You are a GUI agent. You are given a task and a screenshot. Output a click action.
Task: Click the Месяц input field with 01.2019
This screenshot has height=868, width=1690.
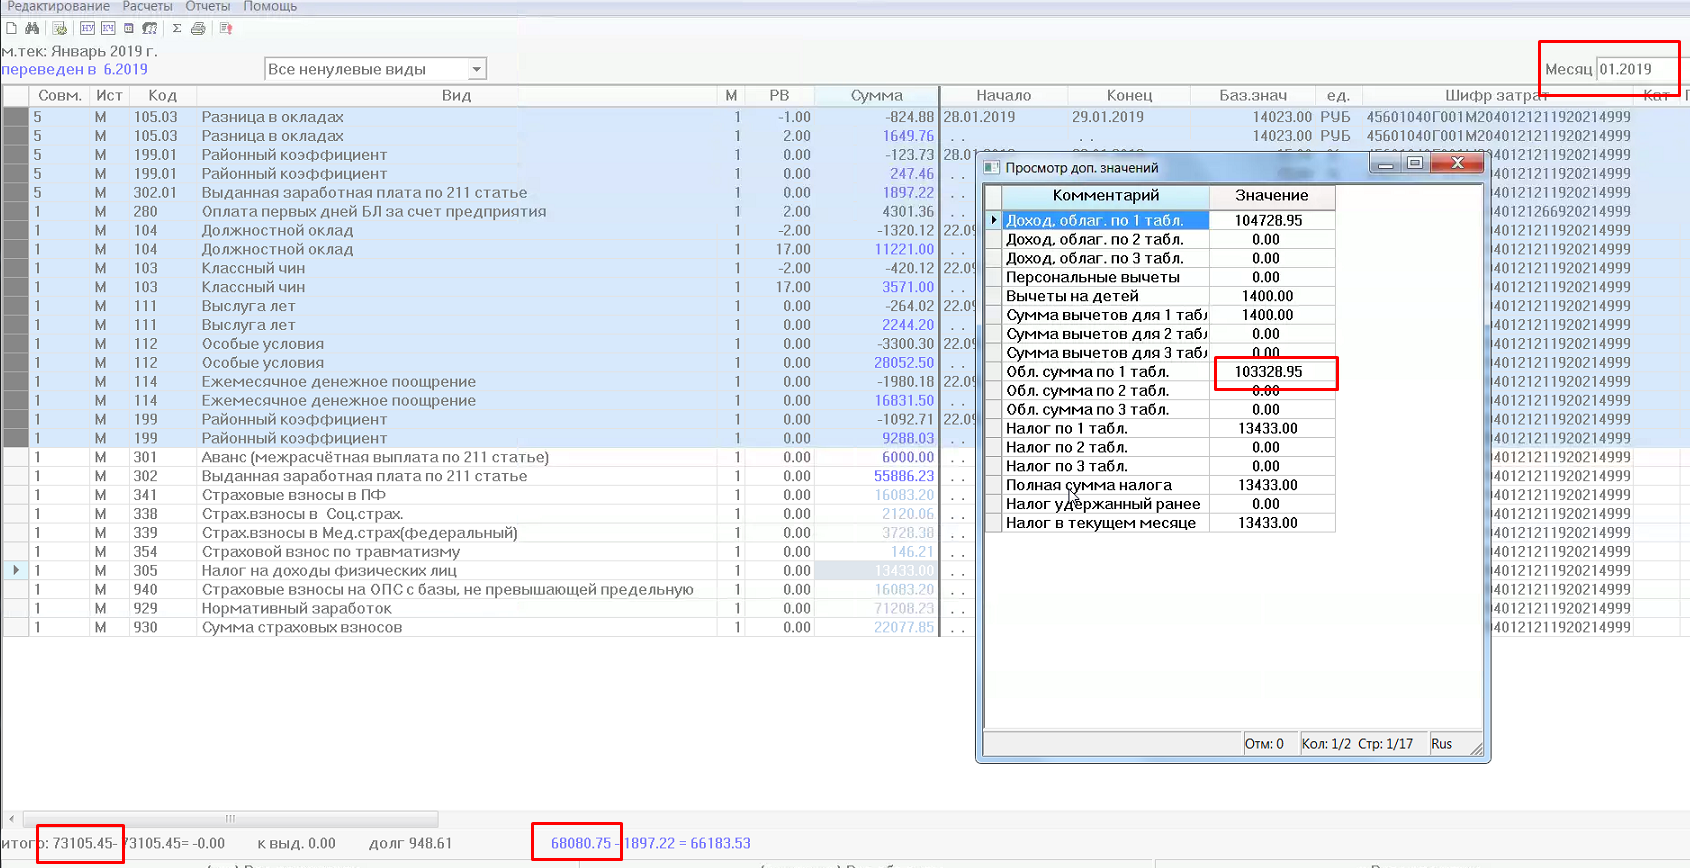point(1636,69)
